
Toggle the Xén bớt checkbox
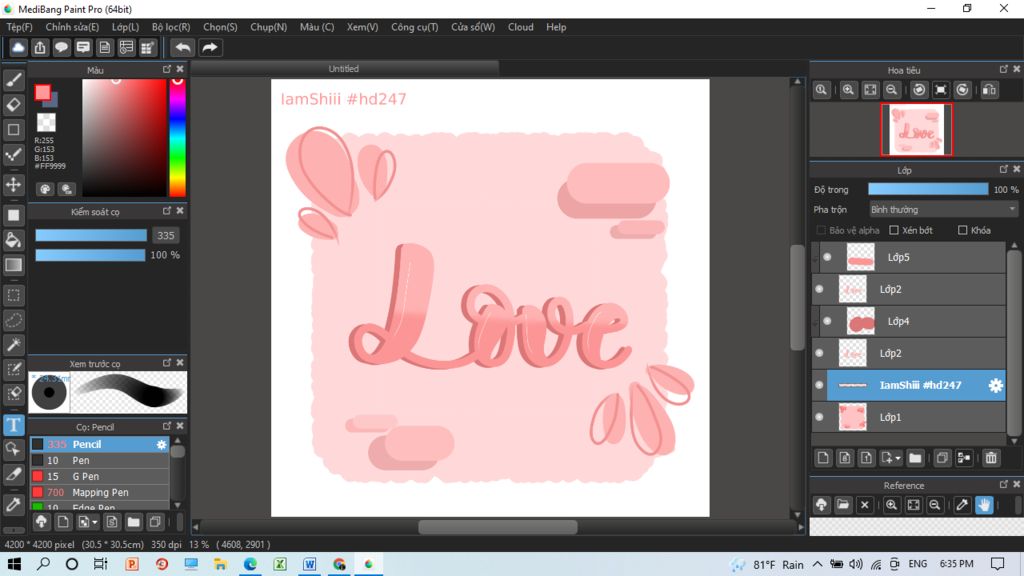[894, 230]
